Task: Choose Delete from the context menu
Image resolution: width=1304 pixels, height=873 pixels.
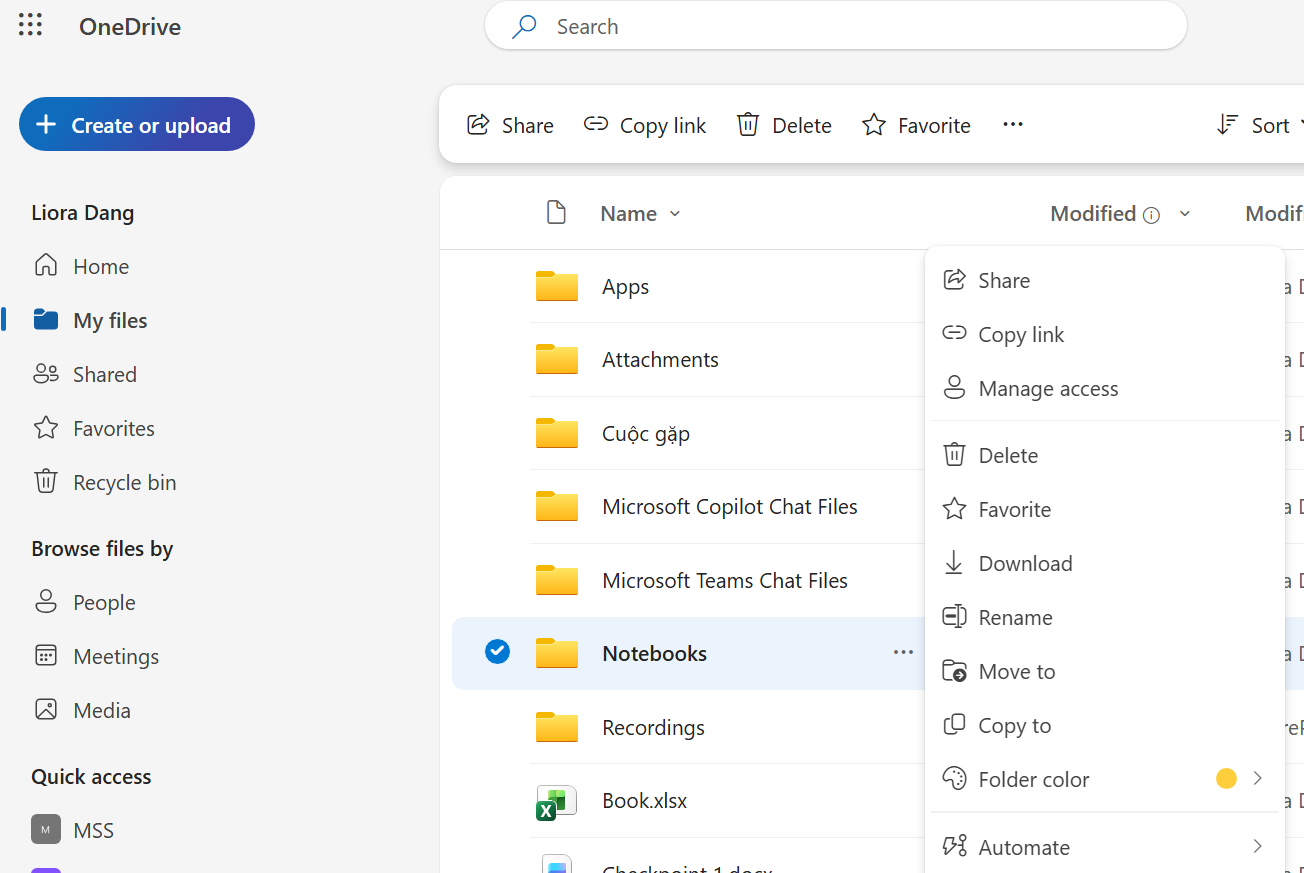Action: [1105, 455]
